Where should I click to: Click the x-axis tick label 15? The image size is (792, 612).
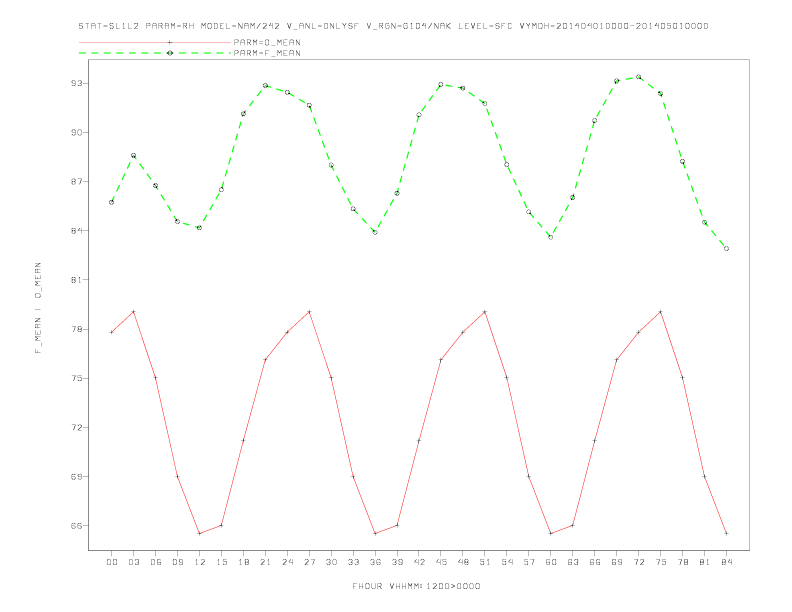(x=221, y=562)
